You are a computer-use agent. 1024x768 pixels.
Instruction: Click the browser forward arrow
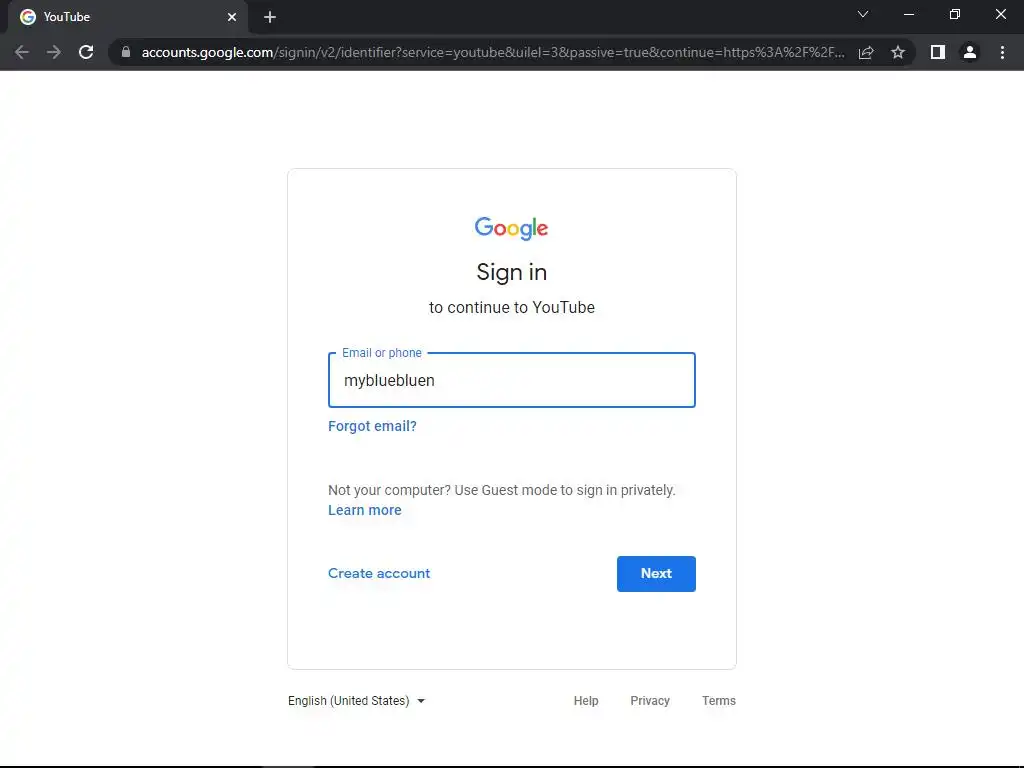tap(54, 52)
